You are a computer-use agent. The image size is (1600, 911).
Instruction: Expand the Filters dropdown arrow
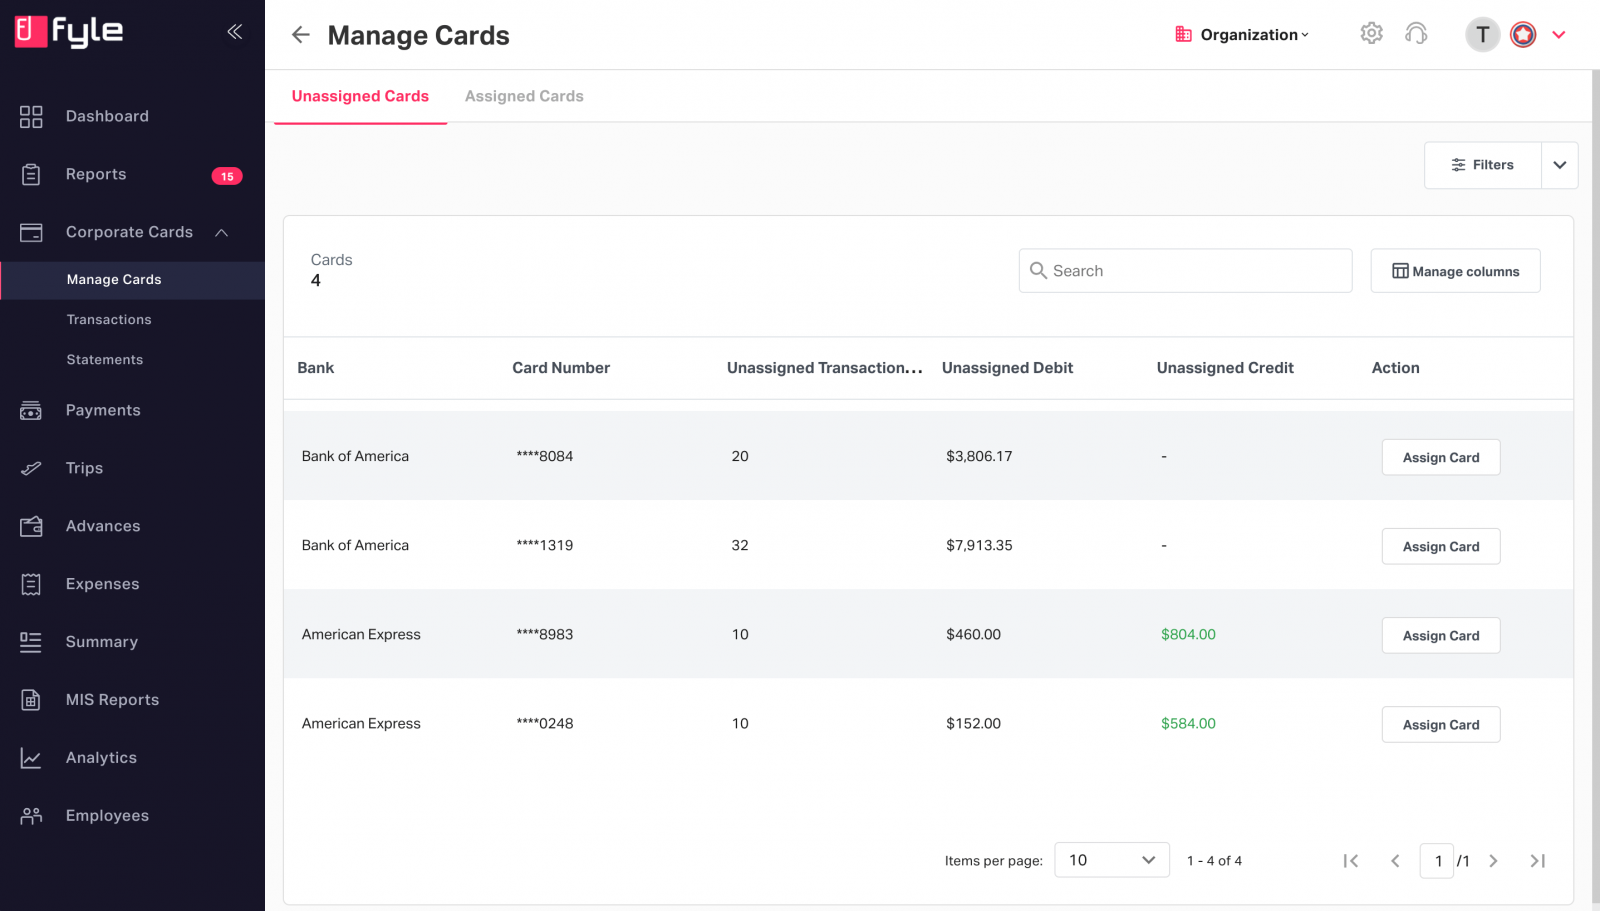tap(1559, 165)
